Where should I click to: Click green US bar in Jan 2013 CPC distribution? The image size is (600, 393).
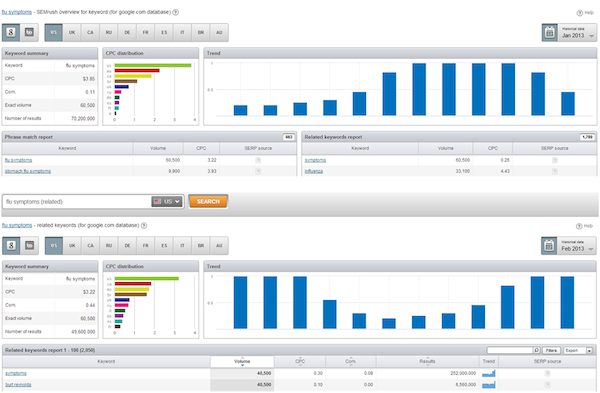click(153, 65)
